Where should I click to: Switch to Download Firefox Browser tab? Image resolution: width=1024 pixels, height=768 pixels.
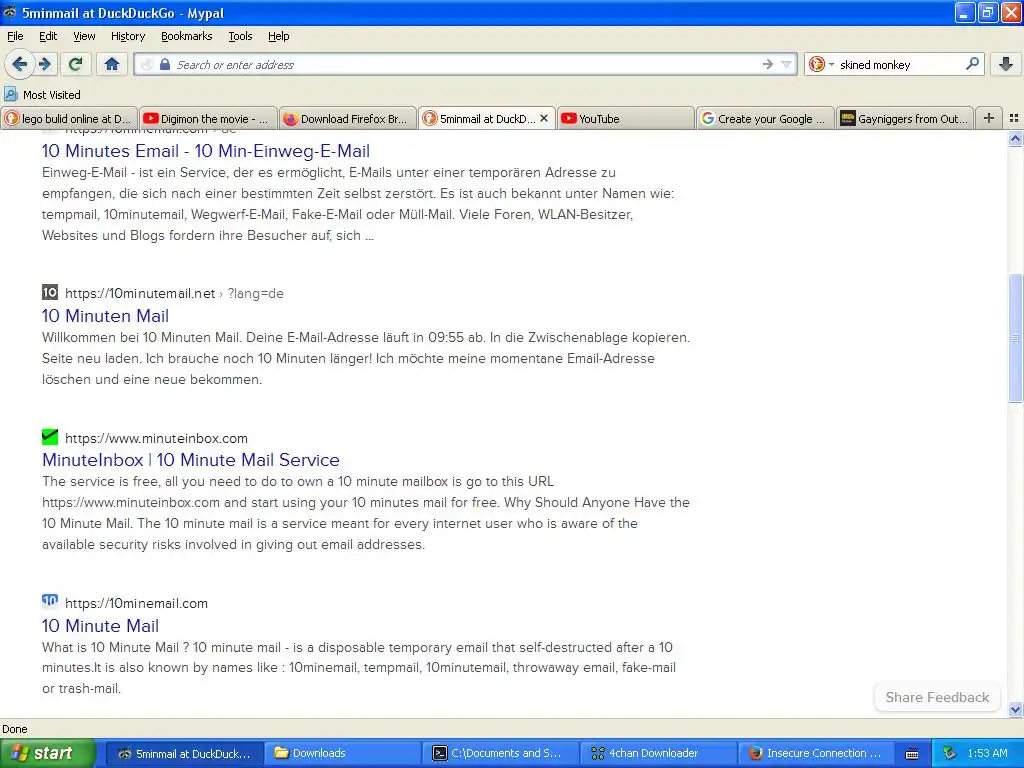[347, 118]
